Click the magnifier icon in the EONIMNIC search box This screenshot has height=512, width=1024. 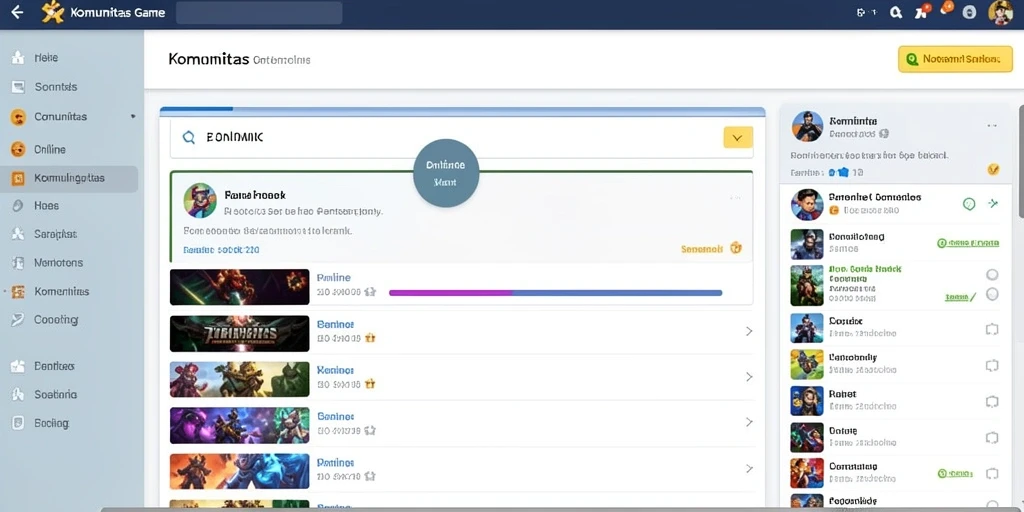(189, 137)
